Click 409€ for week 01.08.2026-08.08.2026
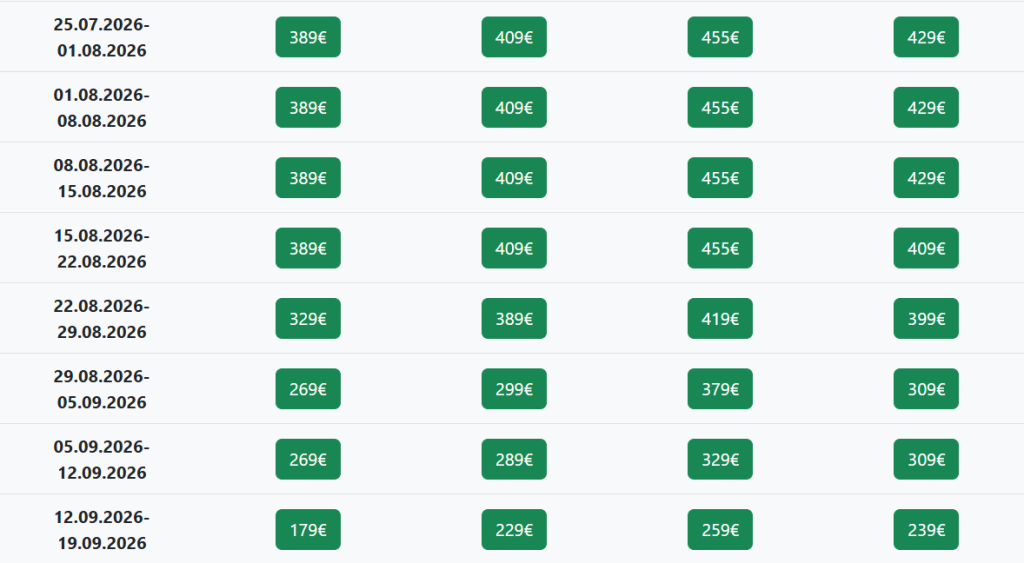Screen dimensions: 1024x563 pos(514,107)
